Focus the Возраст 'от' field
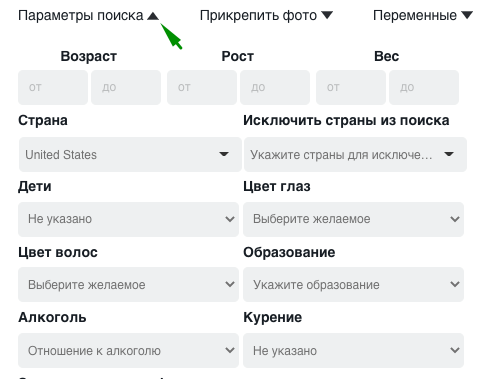Image resolution: width=490 pixels, height=379 pixels. pyautogui.click(x=53, y=87)
